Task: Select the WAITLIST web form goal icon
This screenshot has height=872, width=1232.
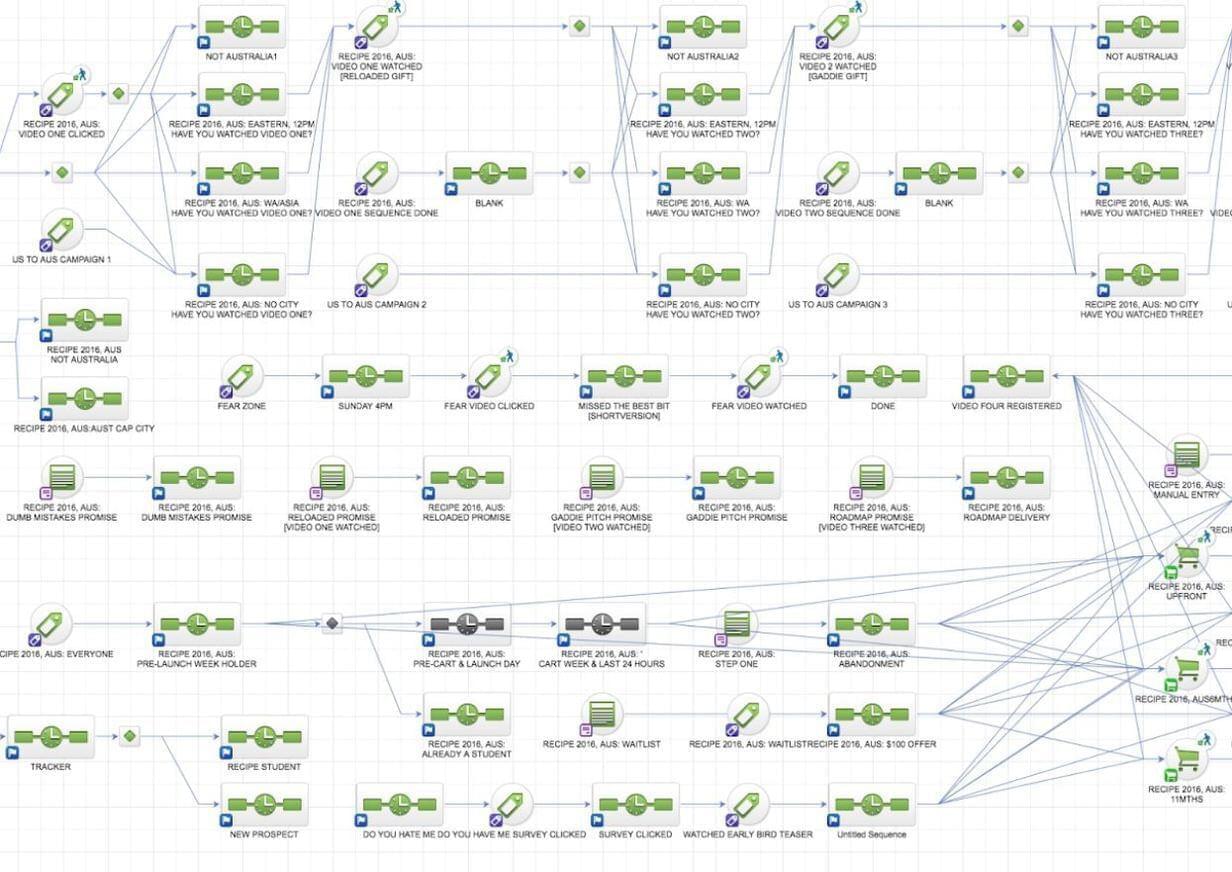Action: (601, 716)
